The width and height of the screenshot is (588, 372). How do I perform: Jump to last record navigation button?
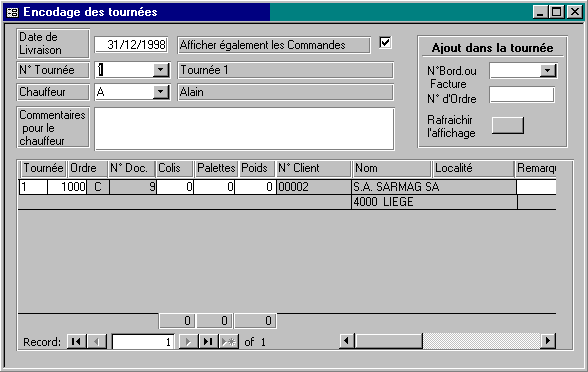tap(208, 341)
